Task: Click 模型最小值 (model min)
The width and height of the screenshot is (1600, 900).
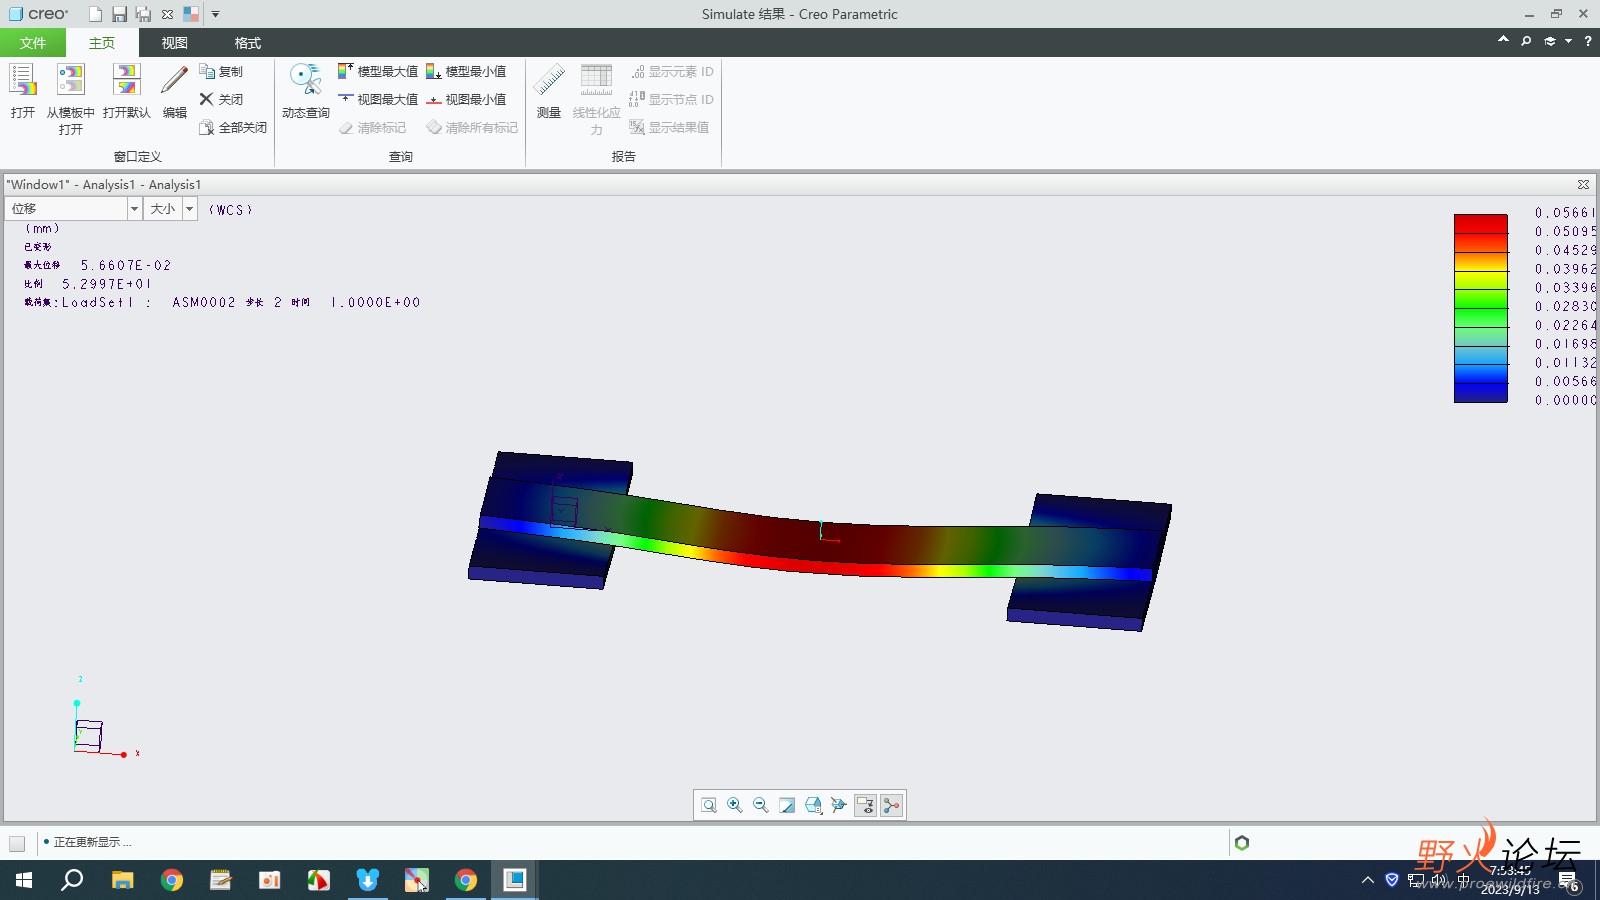Action: 466,71
